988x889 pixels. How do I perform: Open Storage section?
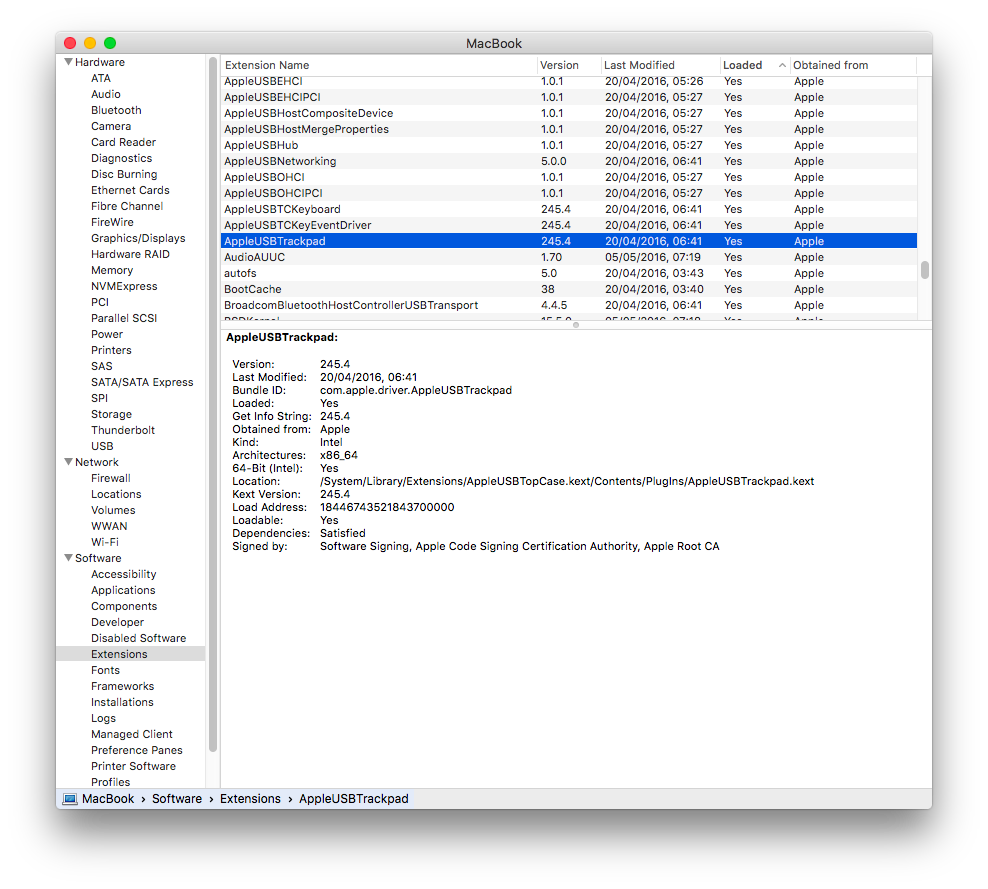[112, 414]
